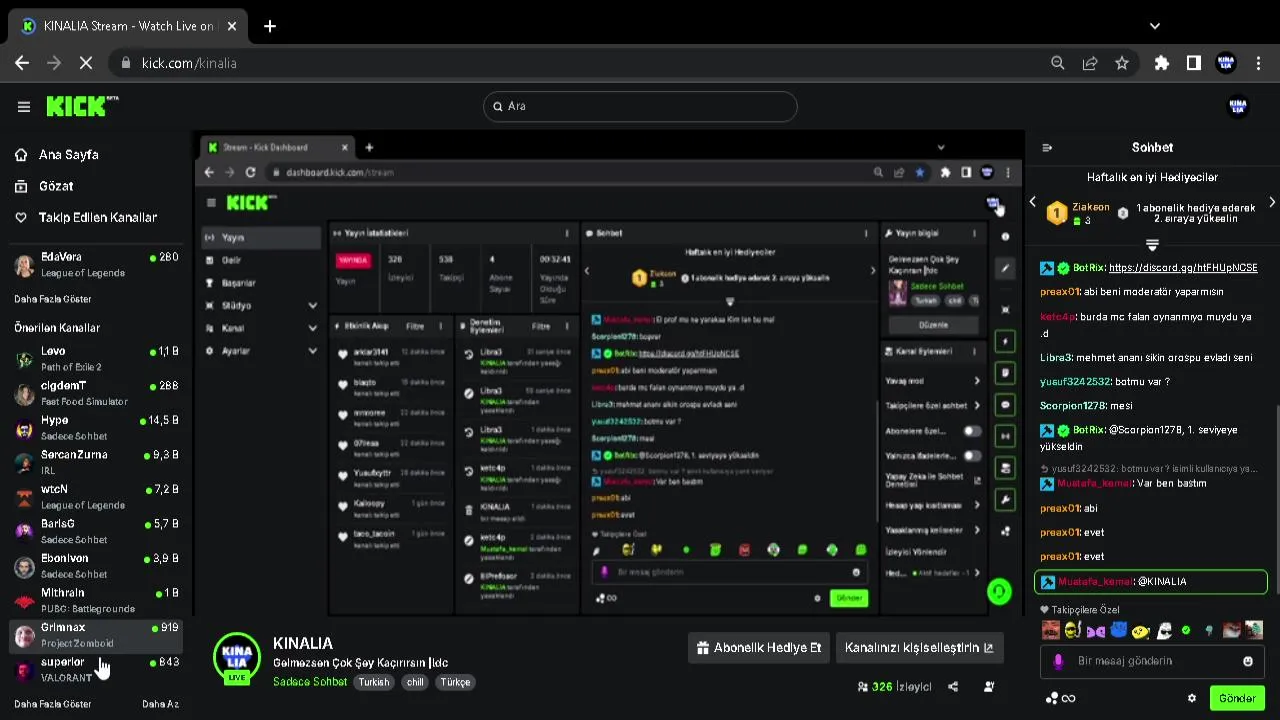Viewport: 1280px width, 720px height.
Task: Click the kick.com/kinalia address bar
Action: click(x=575, y=63)
